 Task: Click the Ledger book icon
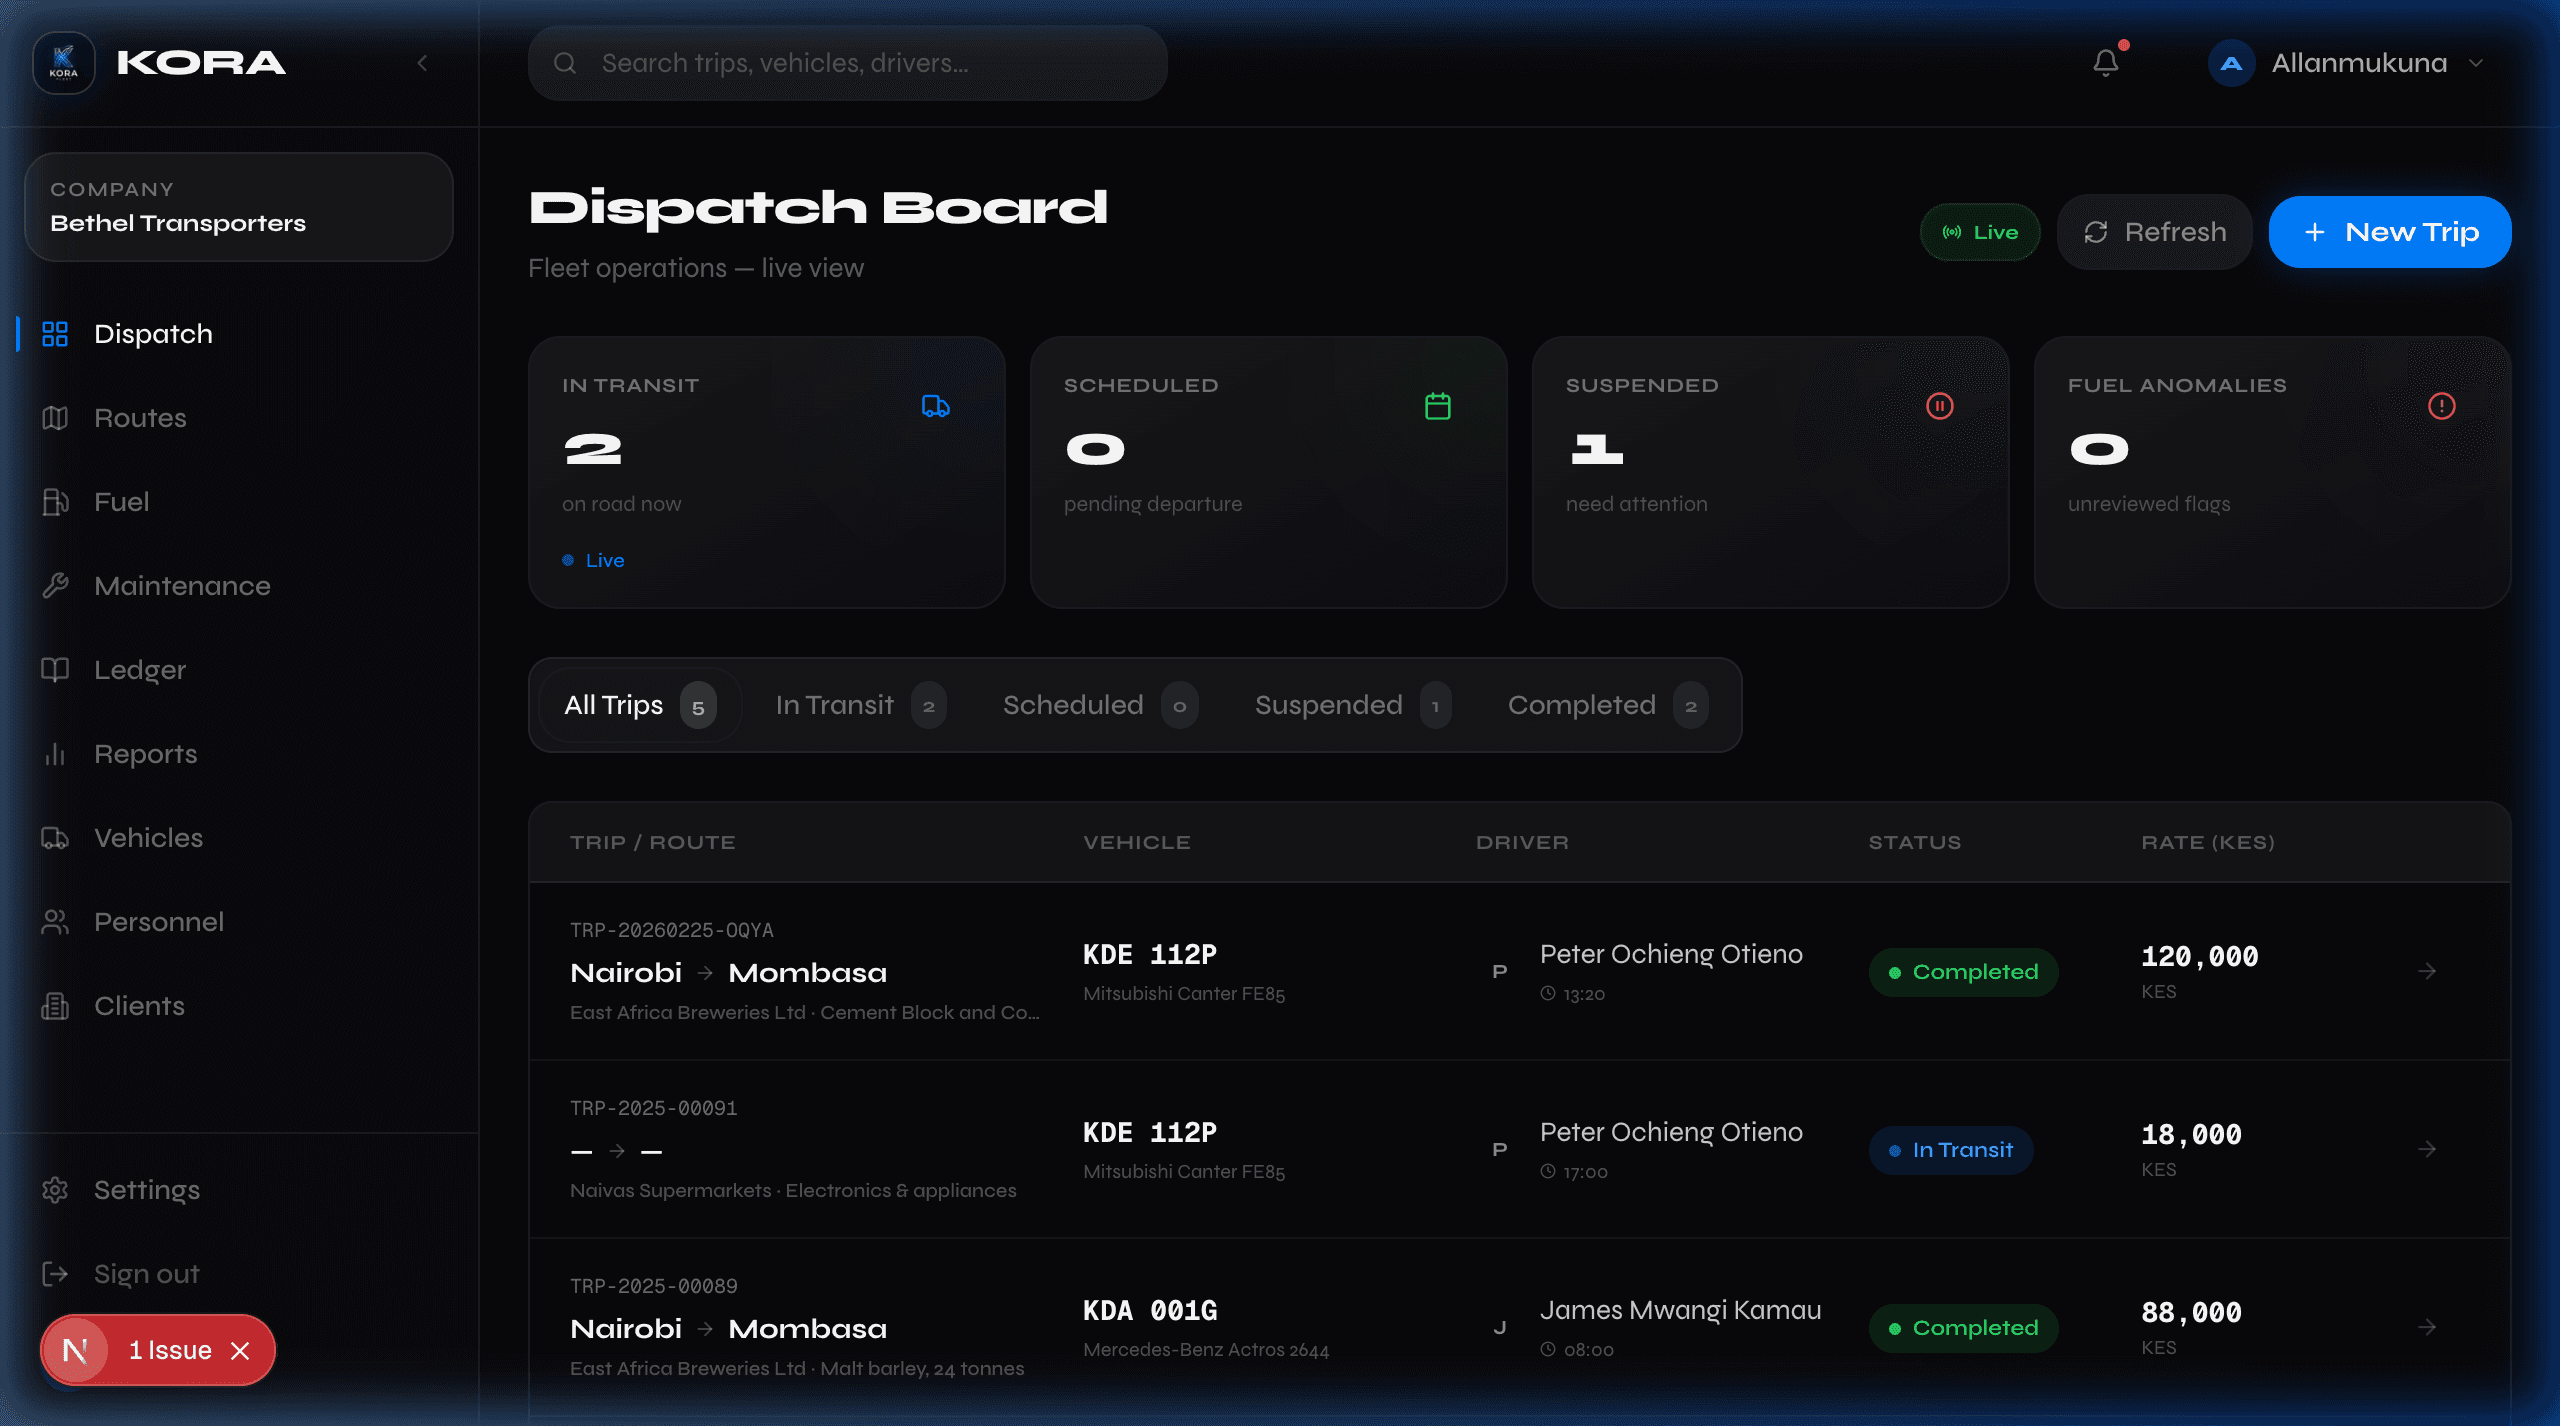[55, 670]
